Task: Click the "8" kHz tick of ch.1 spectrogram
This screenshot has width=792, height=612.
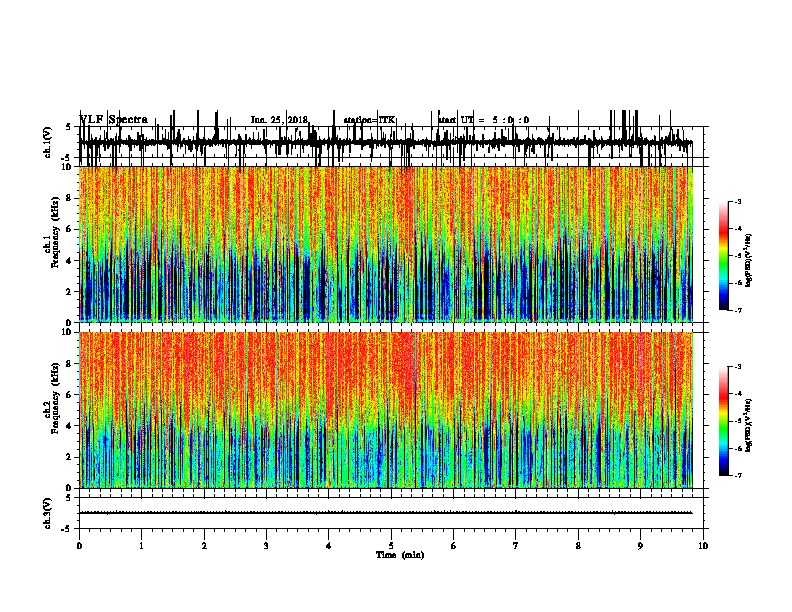Action: tap(69, 198)
